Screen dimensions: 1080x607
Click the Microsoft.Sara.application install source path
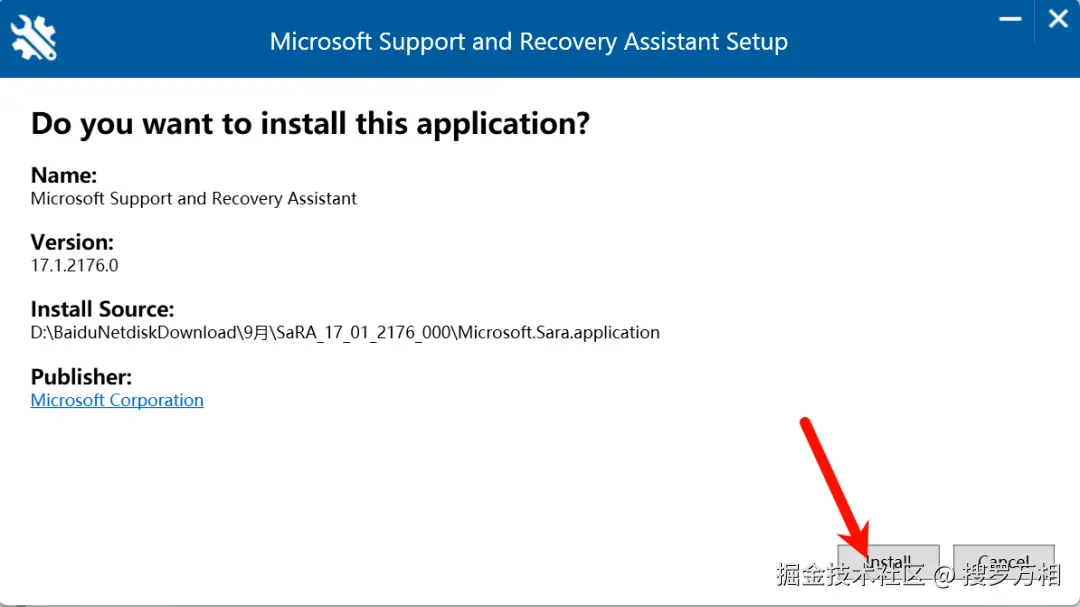[x=345, y=333]
